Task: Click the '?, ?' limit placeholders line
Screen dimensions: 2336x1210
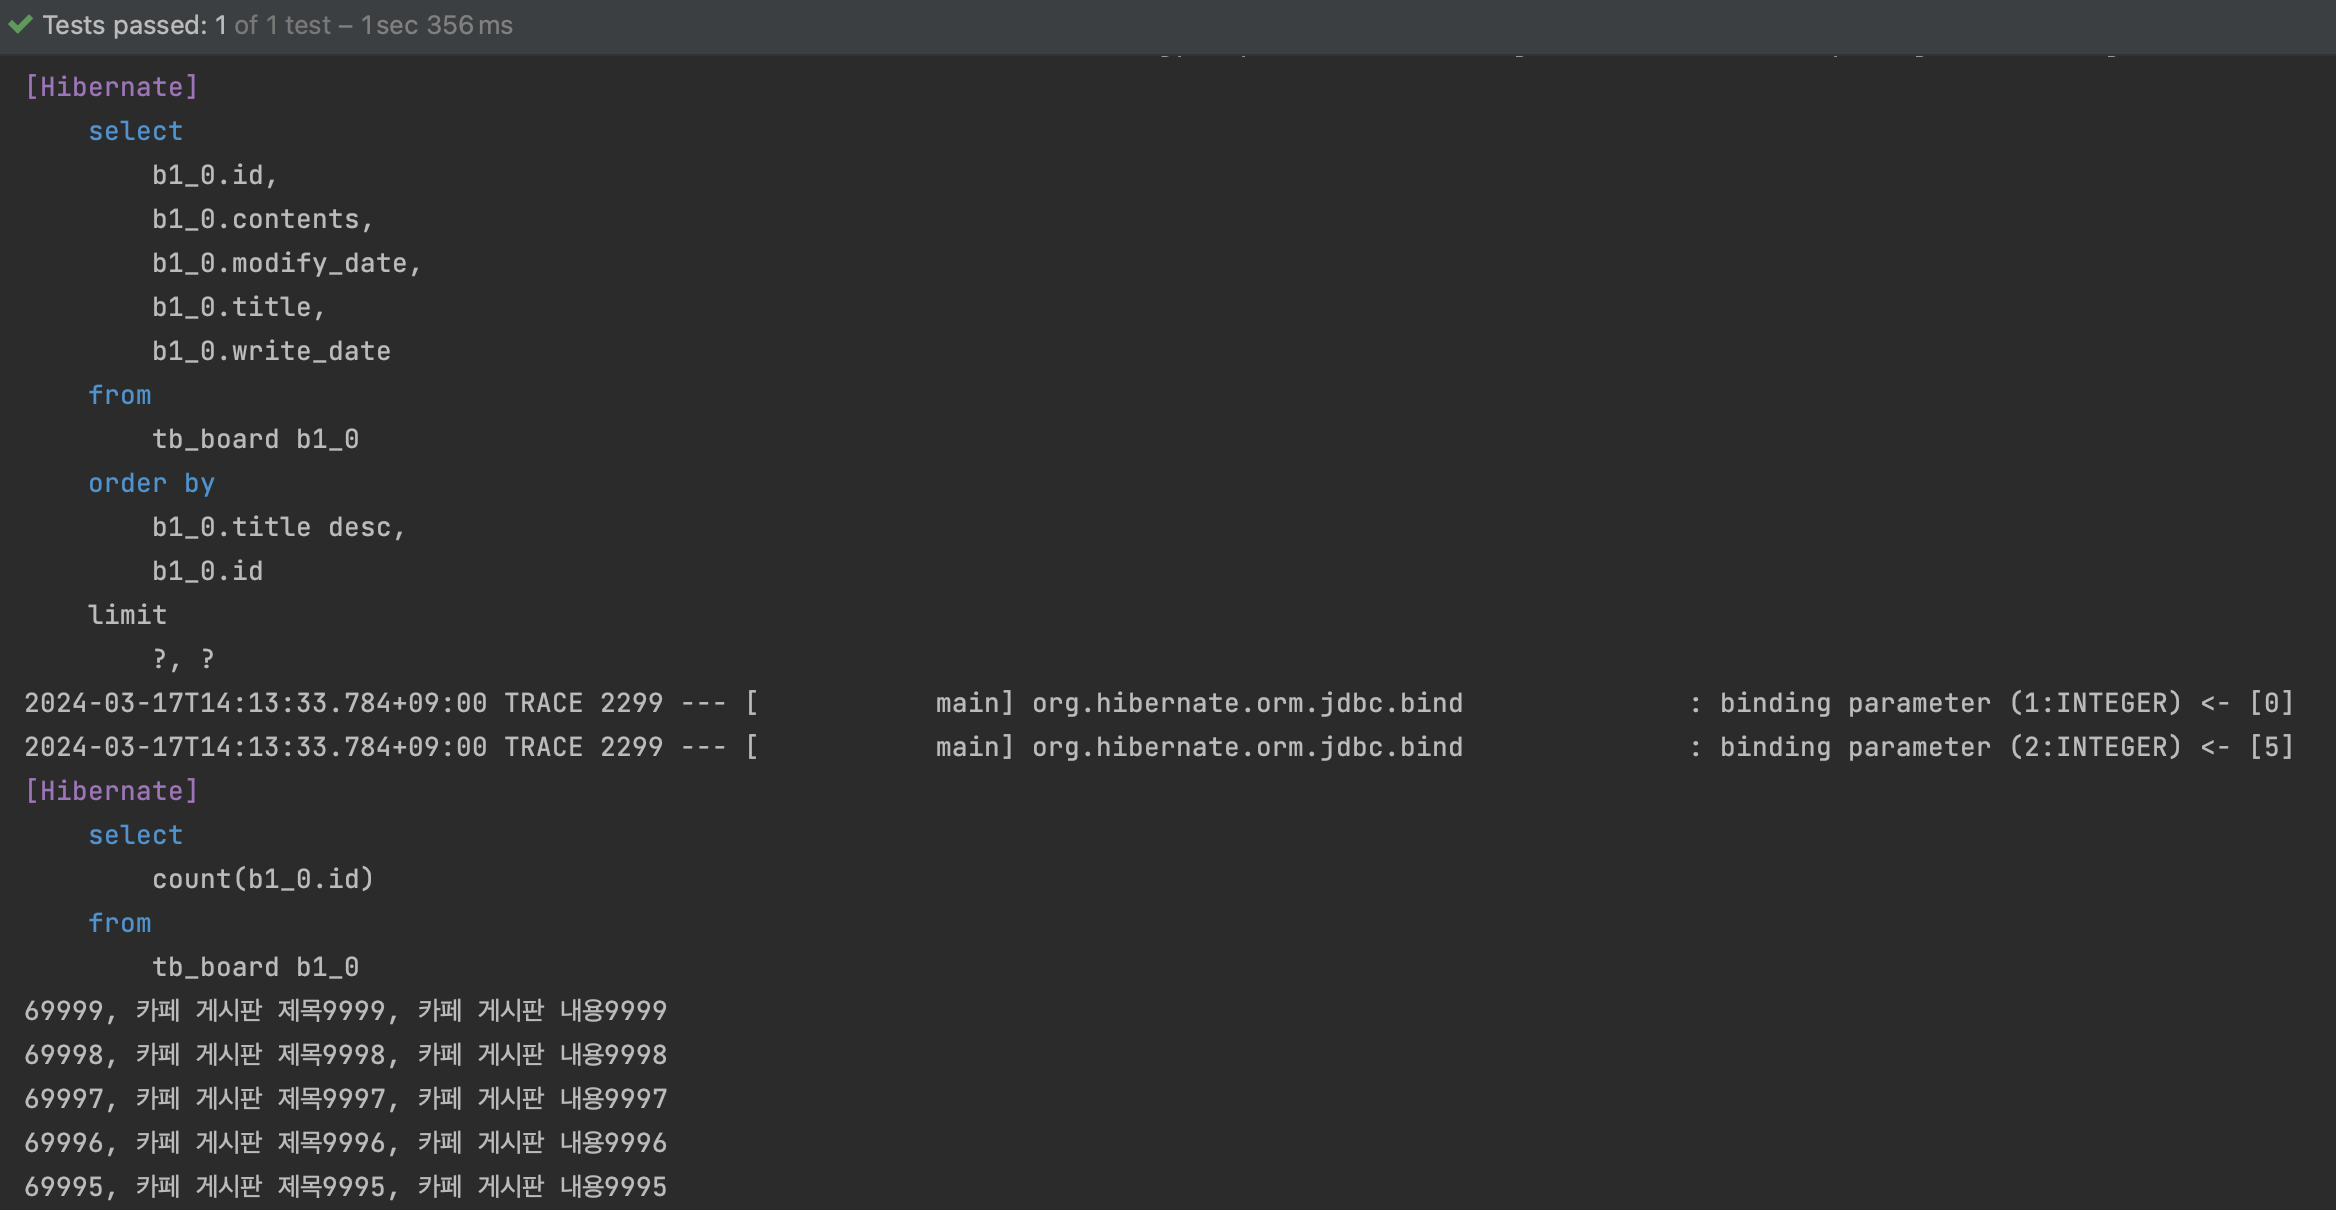Action: coord(184,659)
